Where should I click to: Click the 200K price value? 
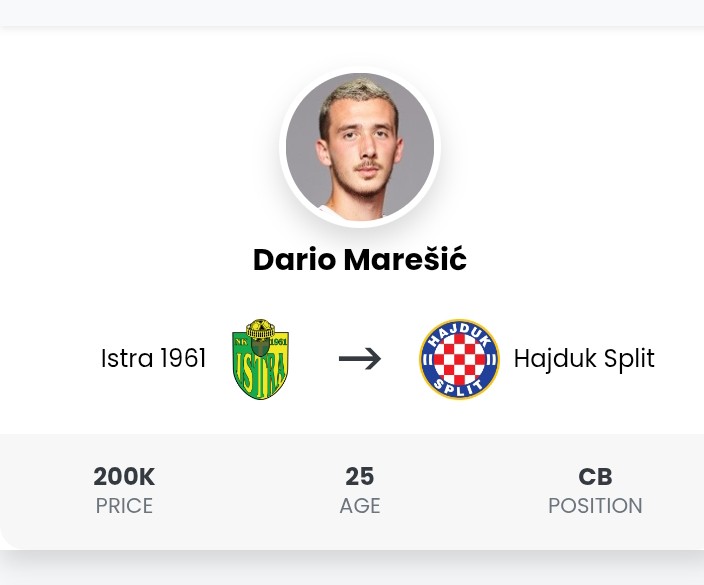point(124,476)
